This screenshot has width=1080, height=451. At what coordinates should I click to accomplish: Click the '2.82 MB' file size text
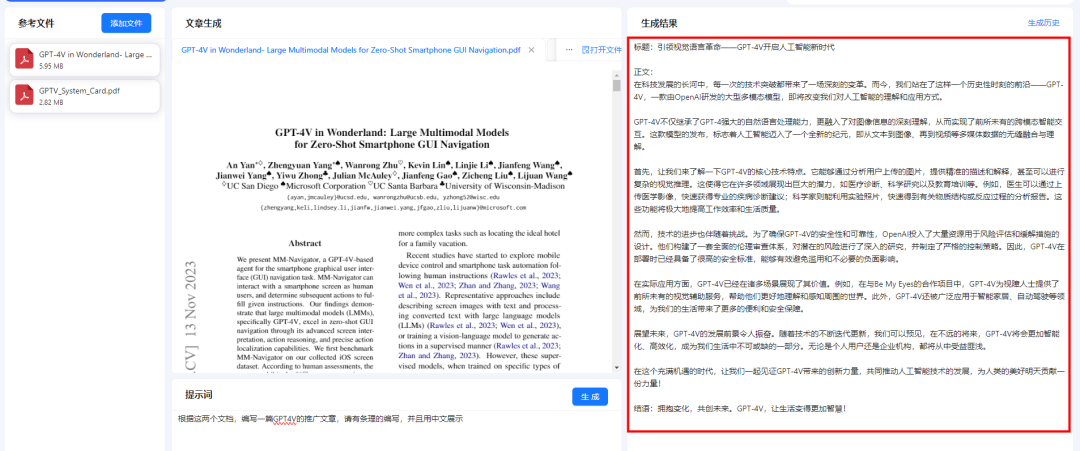click(51, 103)
